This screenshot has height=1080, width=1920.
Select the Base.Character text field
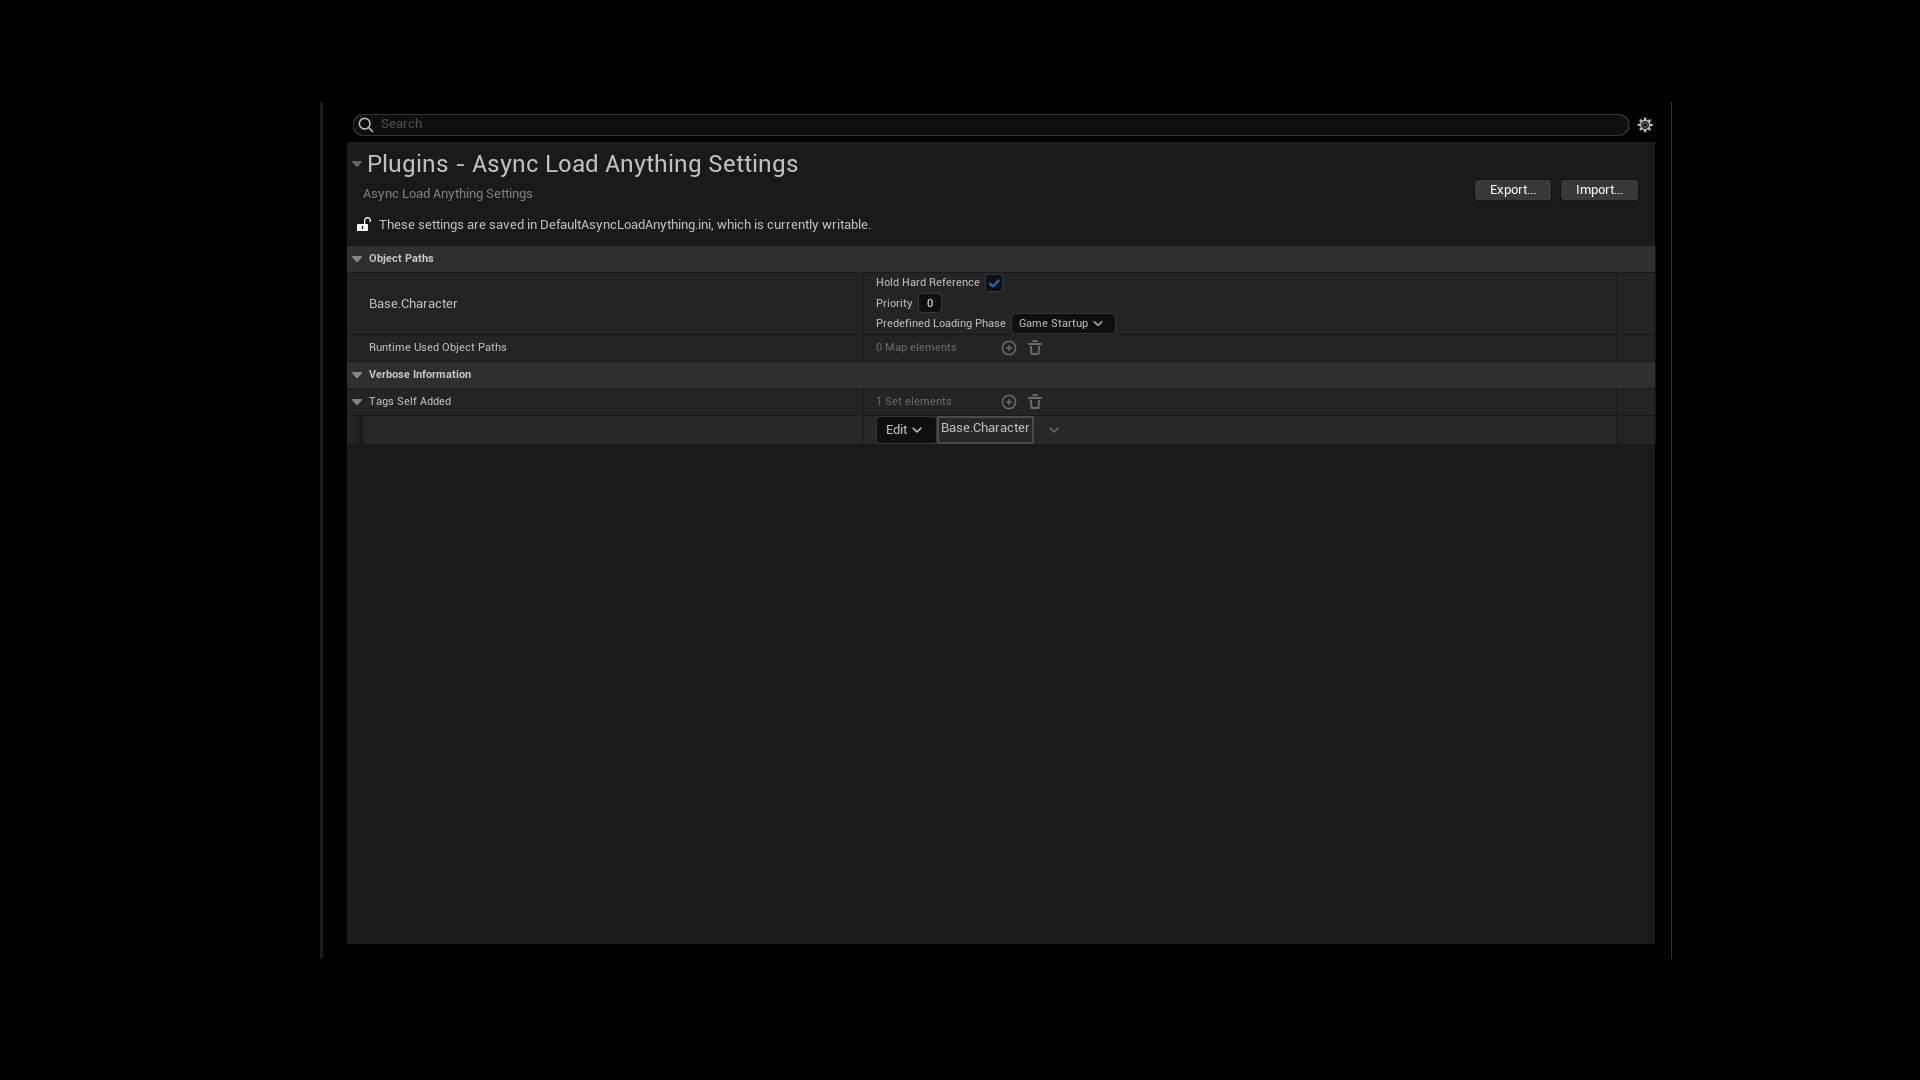point(984,428)
